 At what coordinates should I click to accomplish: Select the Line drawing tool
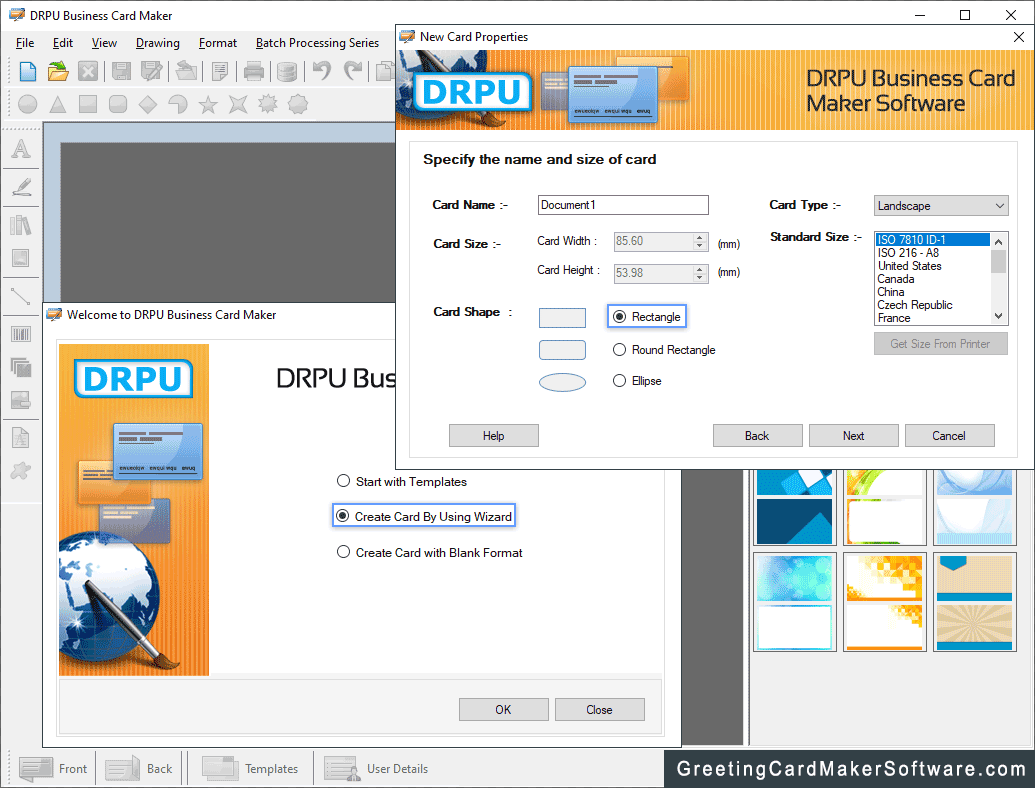21,296
